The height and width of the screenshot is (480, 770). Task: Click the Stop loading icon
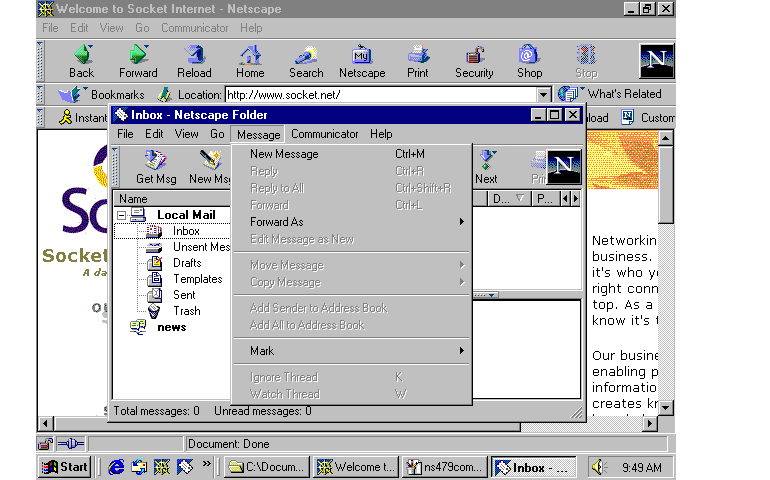(x=586, y=61)
